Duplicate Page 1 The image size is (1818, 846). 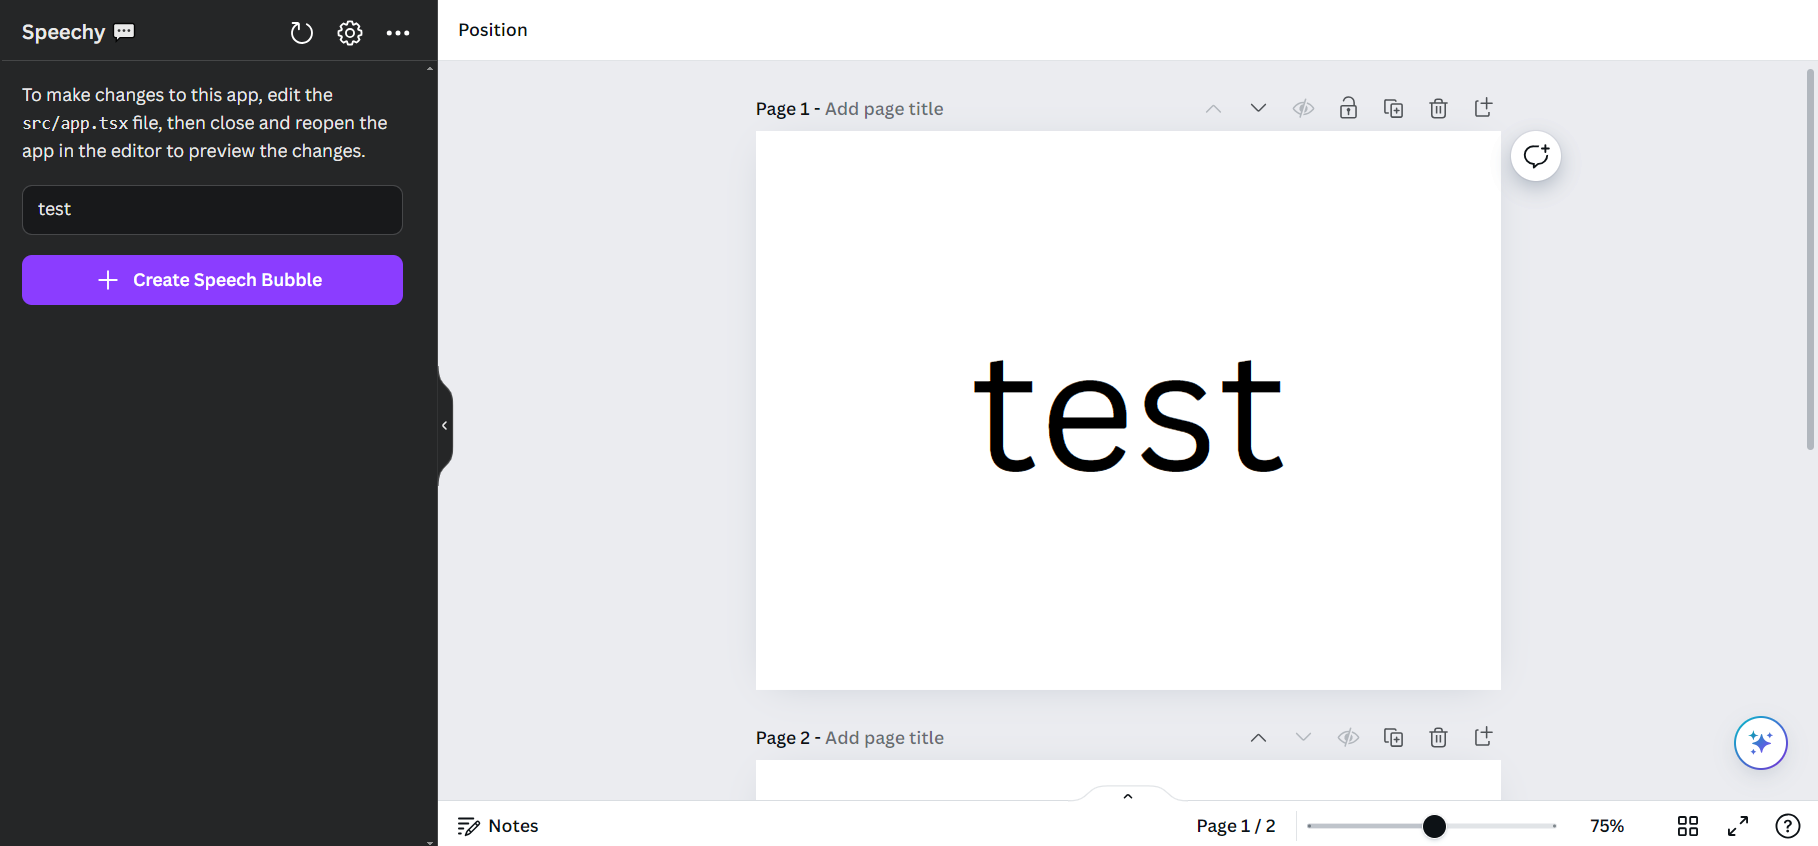[1393, 108]
